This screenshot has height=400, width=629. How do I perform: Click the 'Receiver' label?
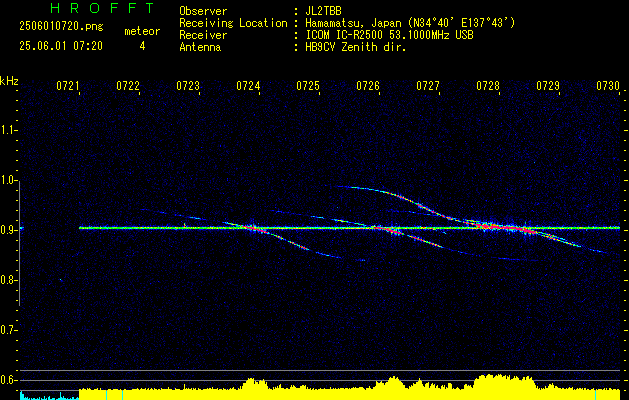tap(203, 35)
